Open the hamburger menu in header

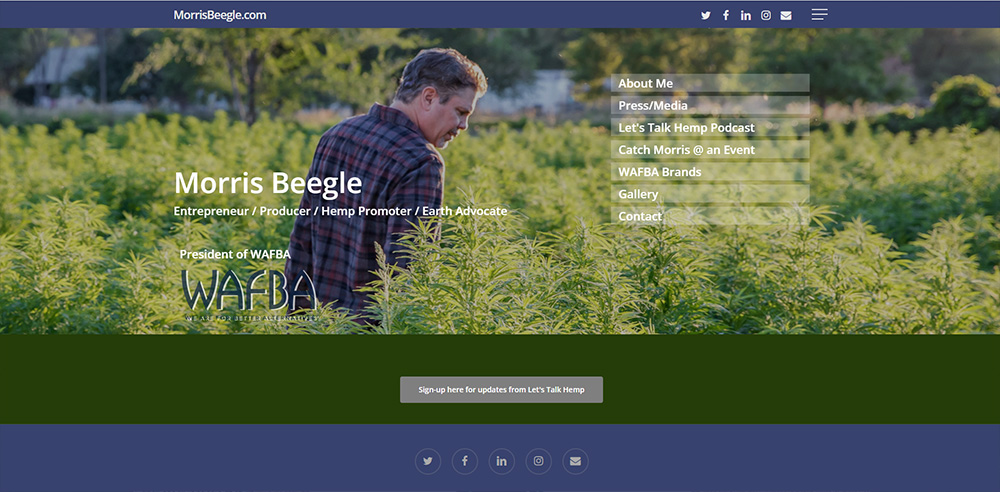point(820,15)
